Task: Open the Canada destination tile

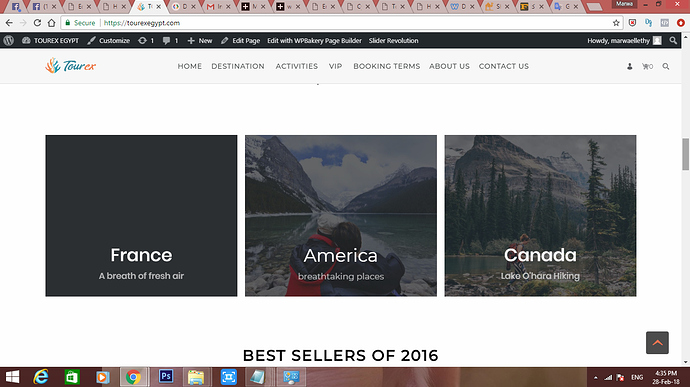Action: pos(540,216)
